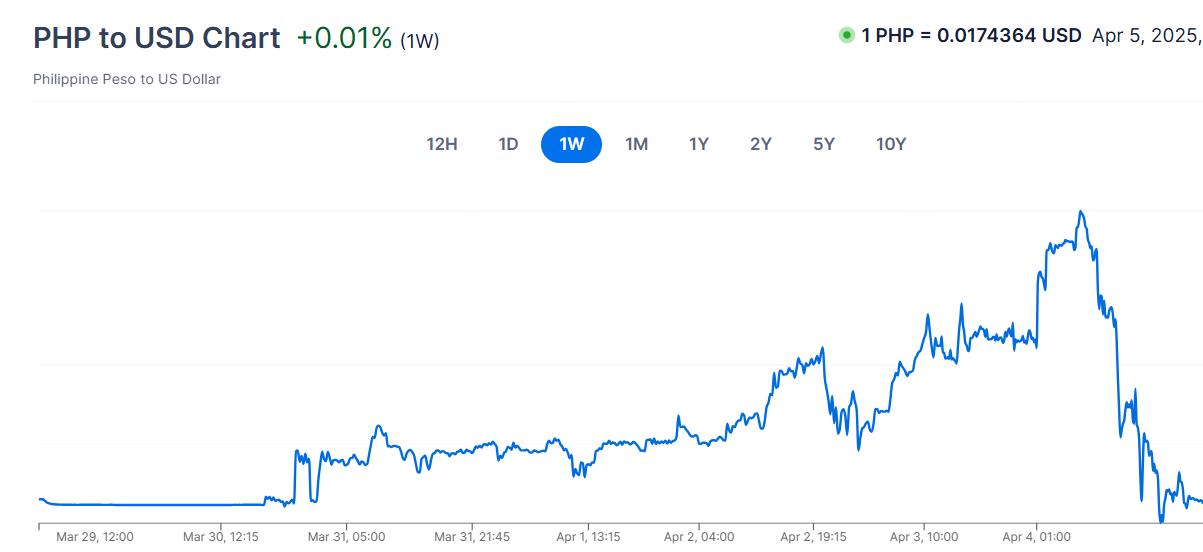Click the Philippine Peso to US Dollar subtitle
1203x552 pixels.
pos(127,79)
